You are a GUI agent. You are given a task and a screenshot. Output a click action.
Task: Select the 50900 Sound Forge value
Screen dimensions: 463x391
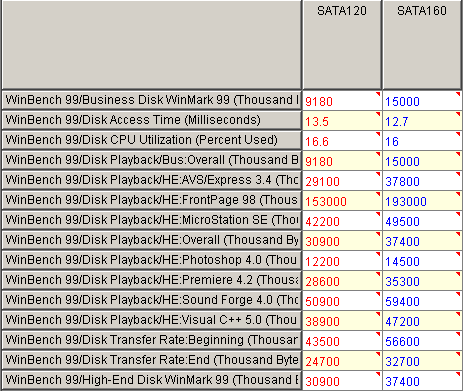point(342,300)
